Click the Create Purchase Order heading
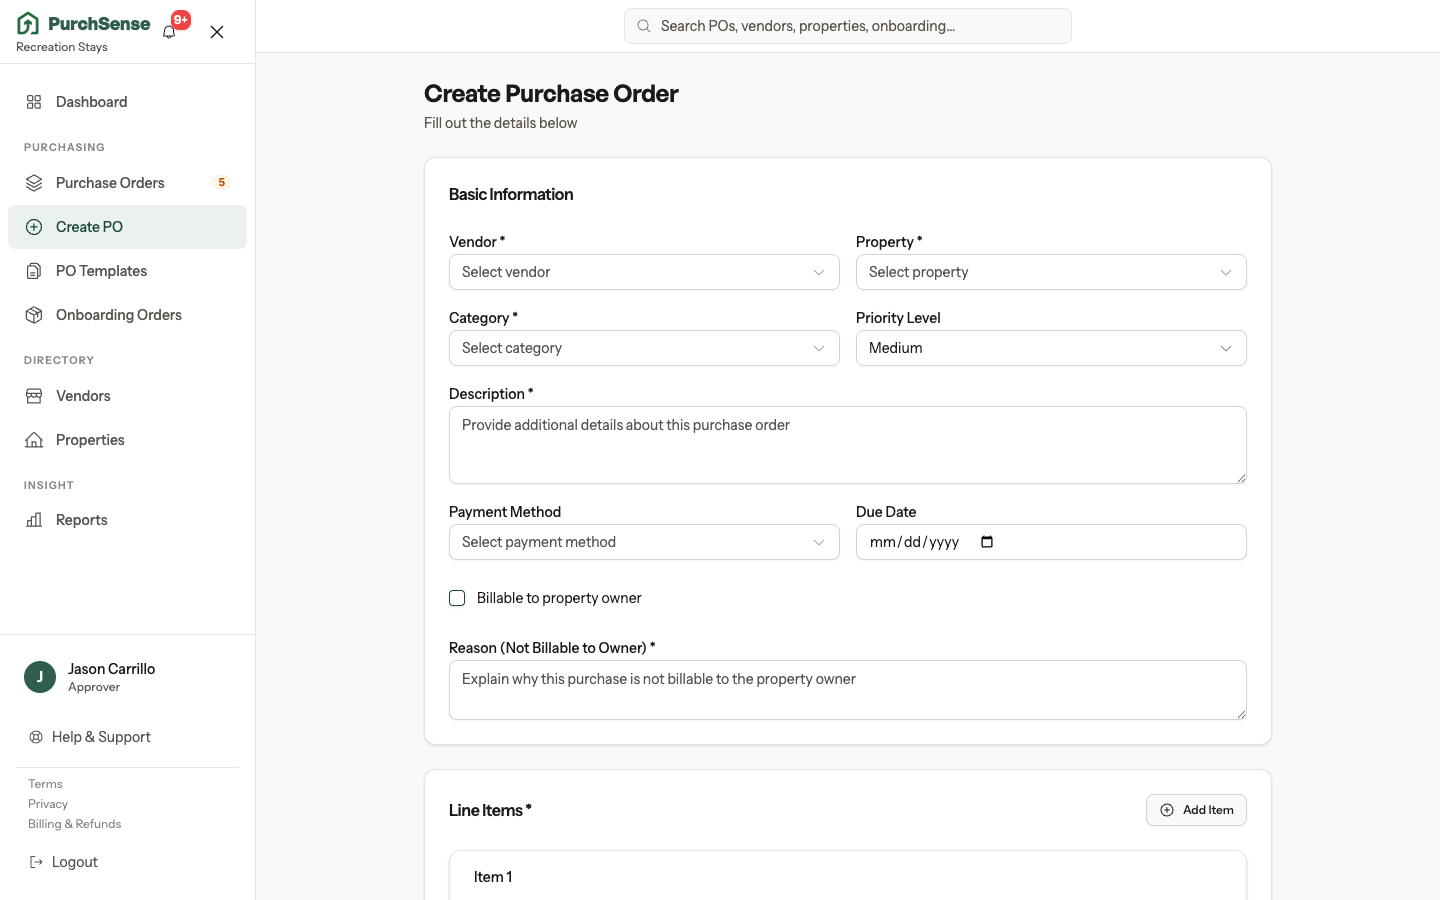 (x=551, y=93)
